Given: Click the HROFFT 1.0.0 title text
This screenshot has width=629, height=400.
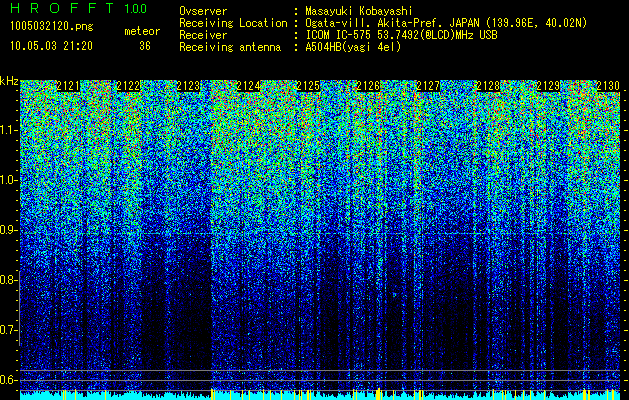Looking at the screenshot, I should click(x=79, y=8).
